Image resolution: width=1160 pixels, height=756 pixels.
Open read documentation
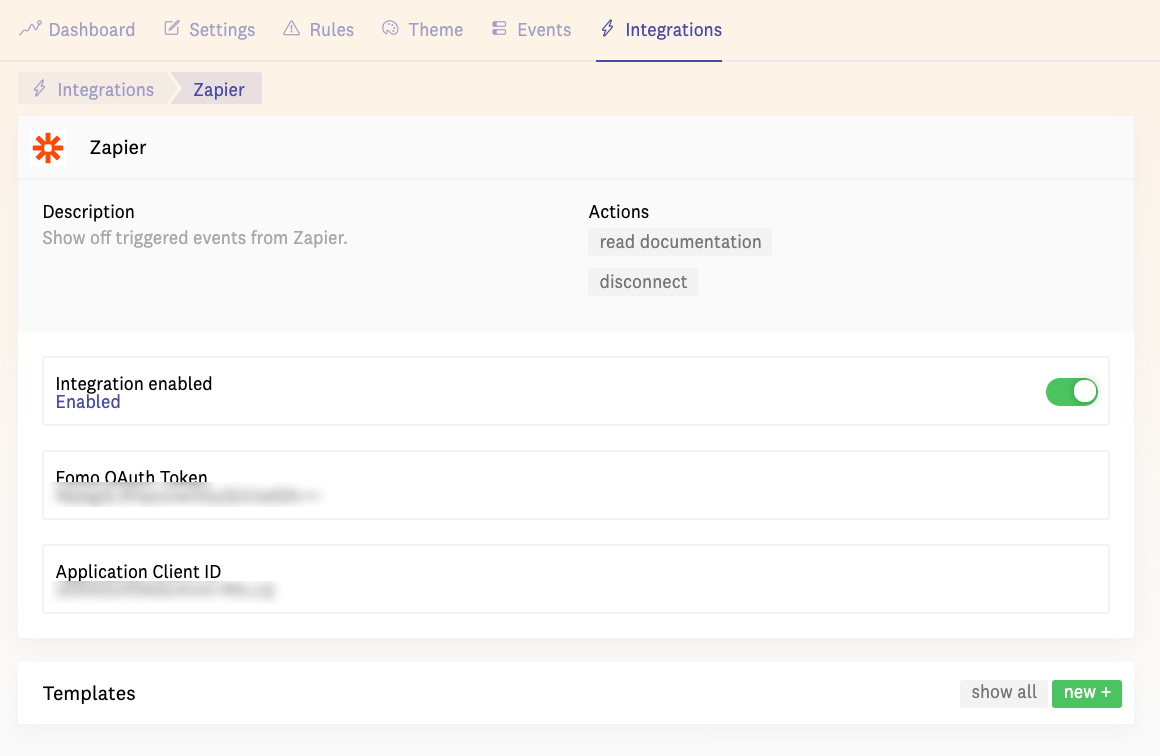680,242
